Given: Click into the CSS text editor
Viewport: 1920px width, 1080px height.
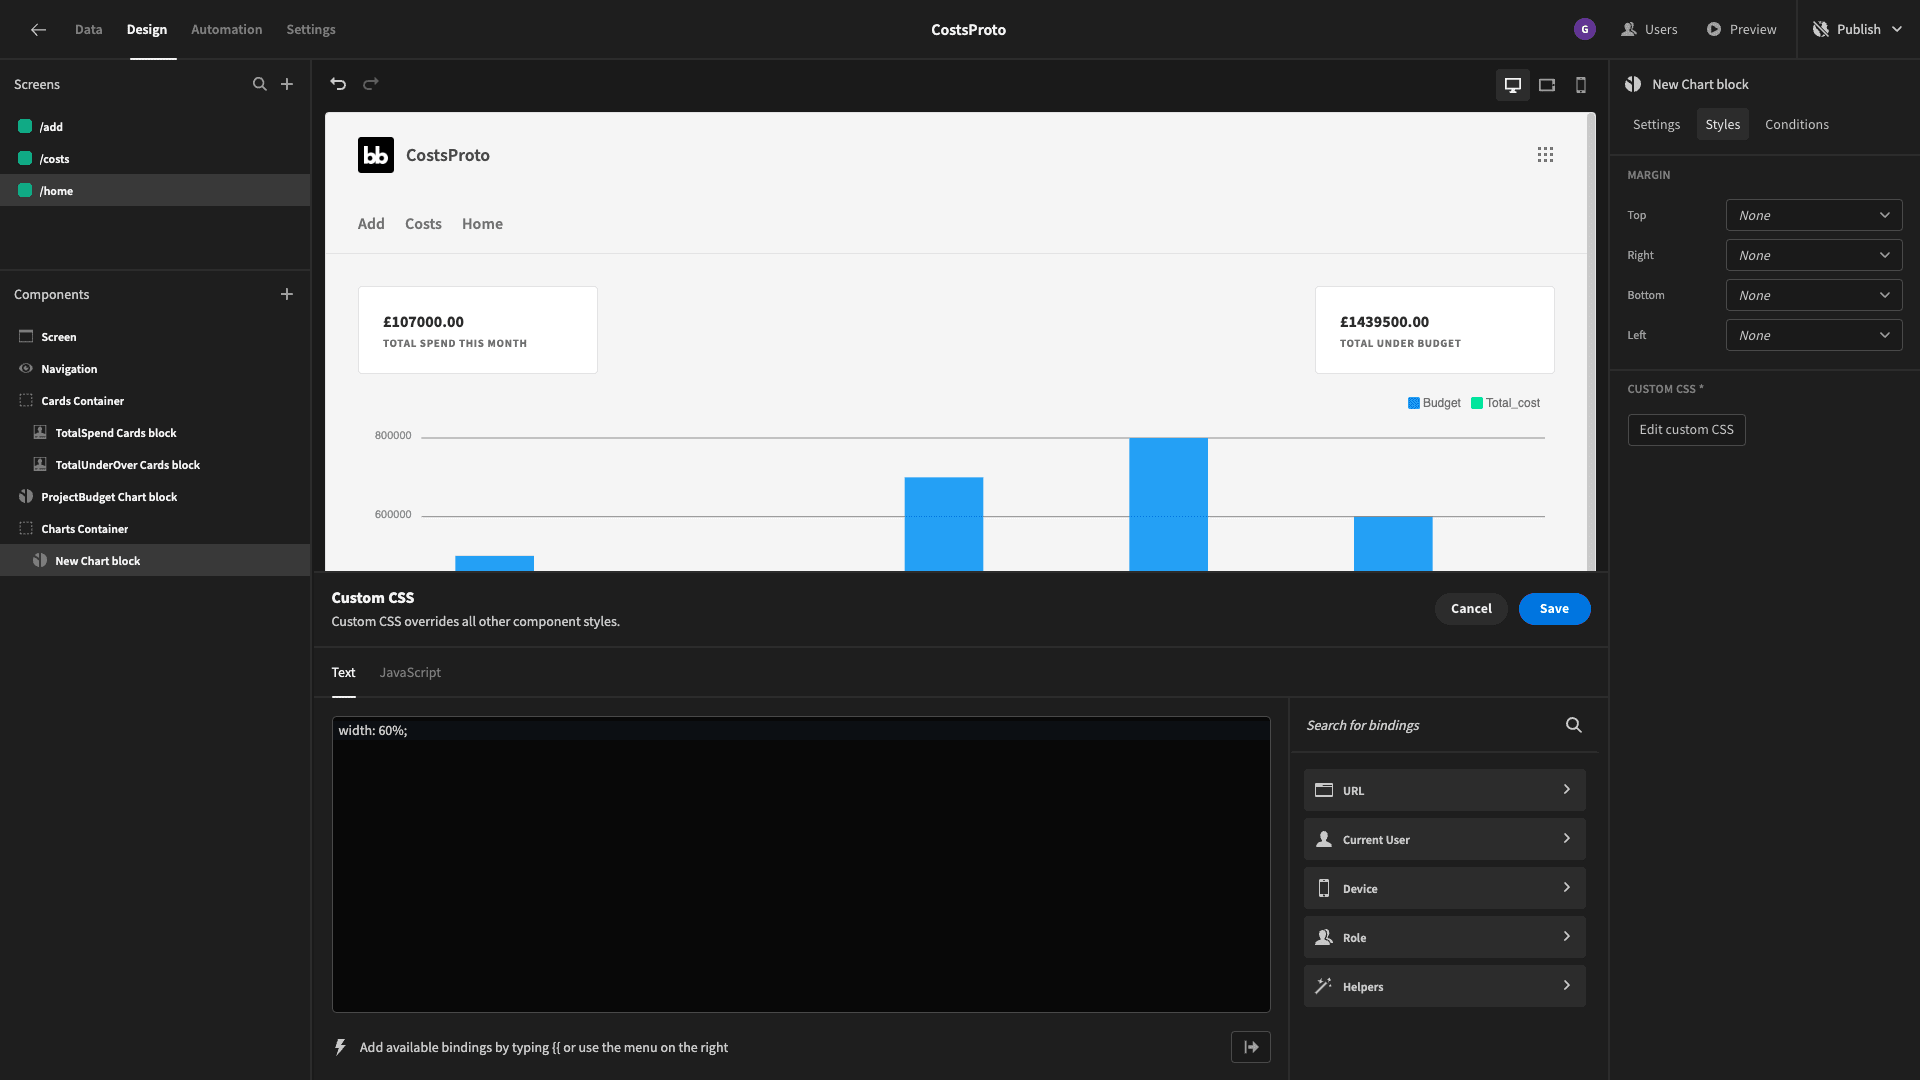Looking at the screenshot, I should point(801,864).
